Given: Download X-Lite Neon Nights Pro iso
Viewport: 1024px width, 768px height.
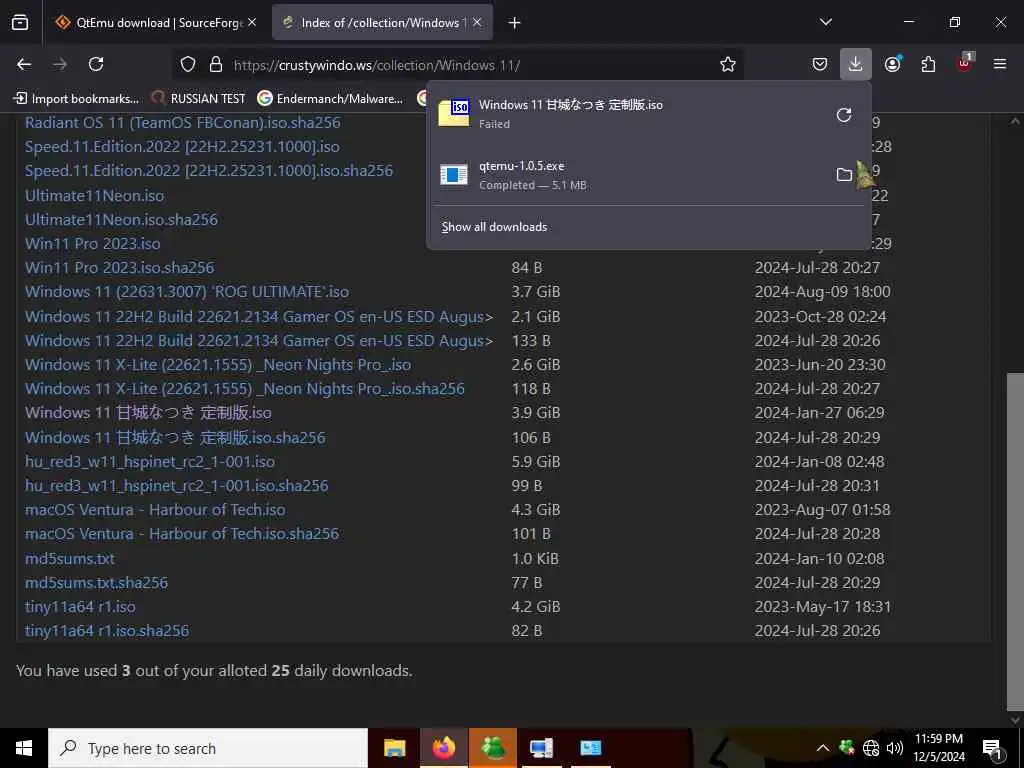Looking at the screenshot, I should coord(218,365).
